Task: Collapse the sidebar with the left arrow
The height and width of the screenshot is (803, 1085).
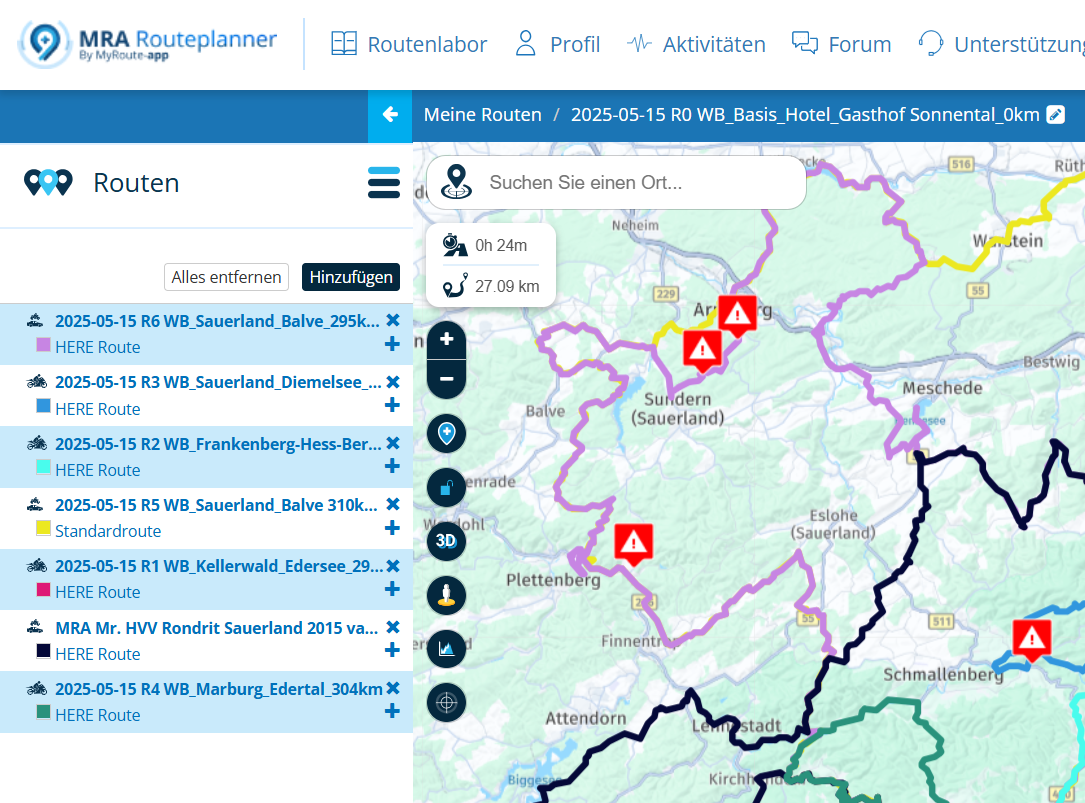Action: coord(390,115)
